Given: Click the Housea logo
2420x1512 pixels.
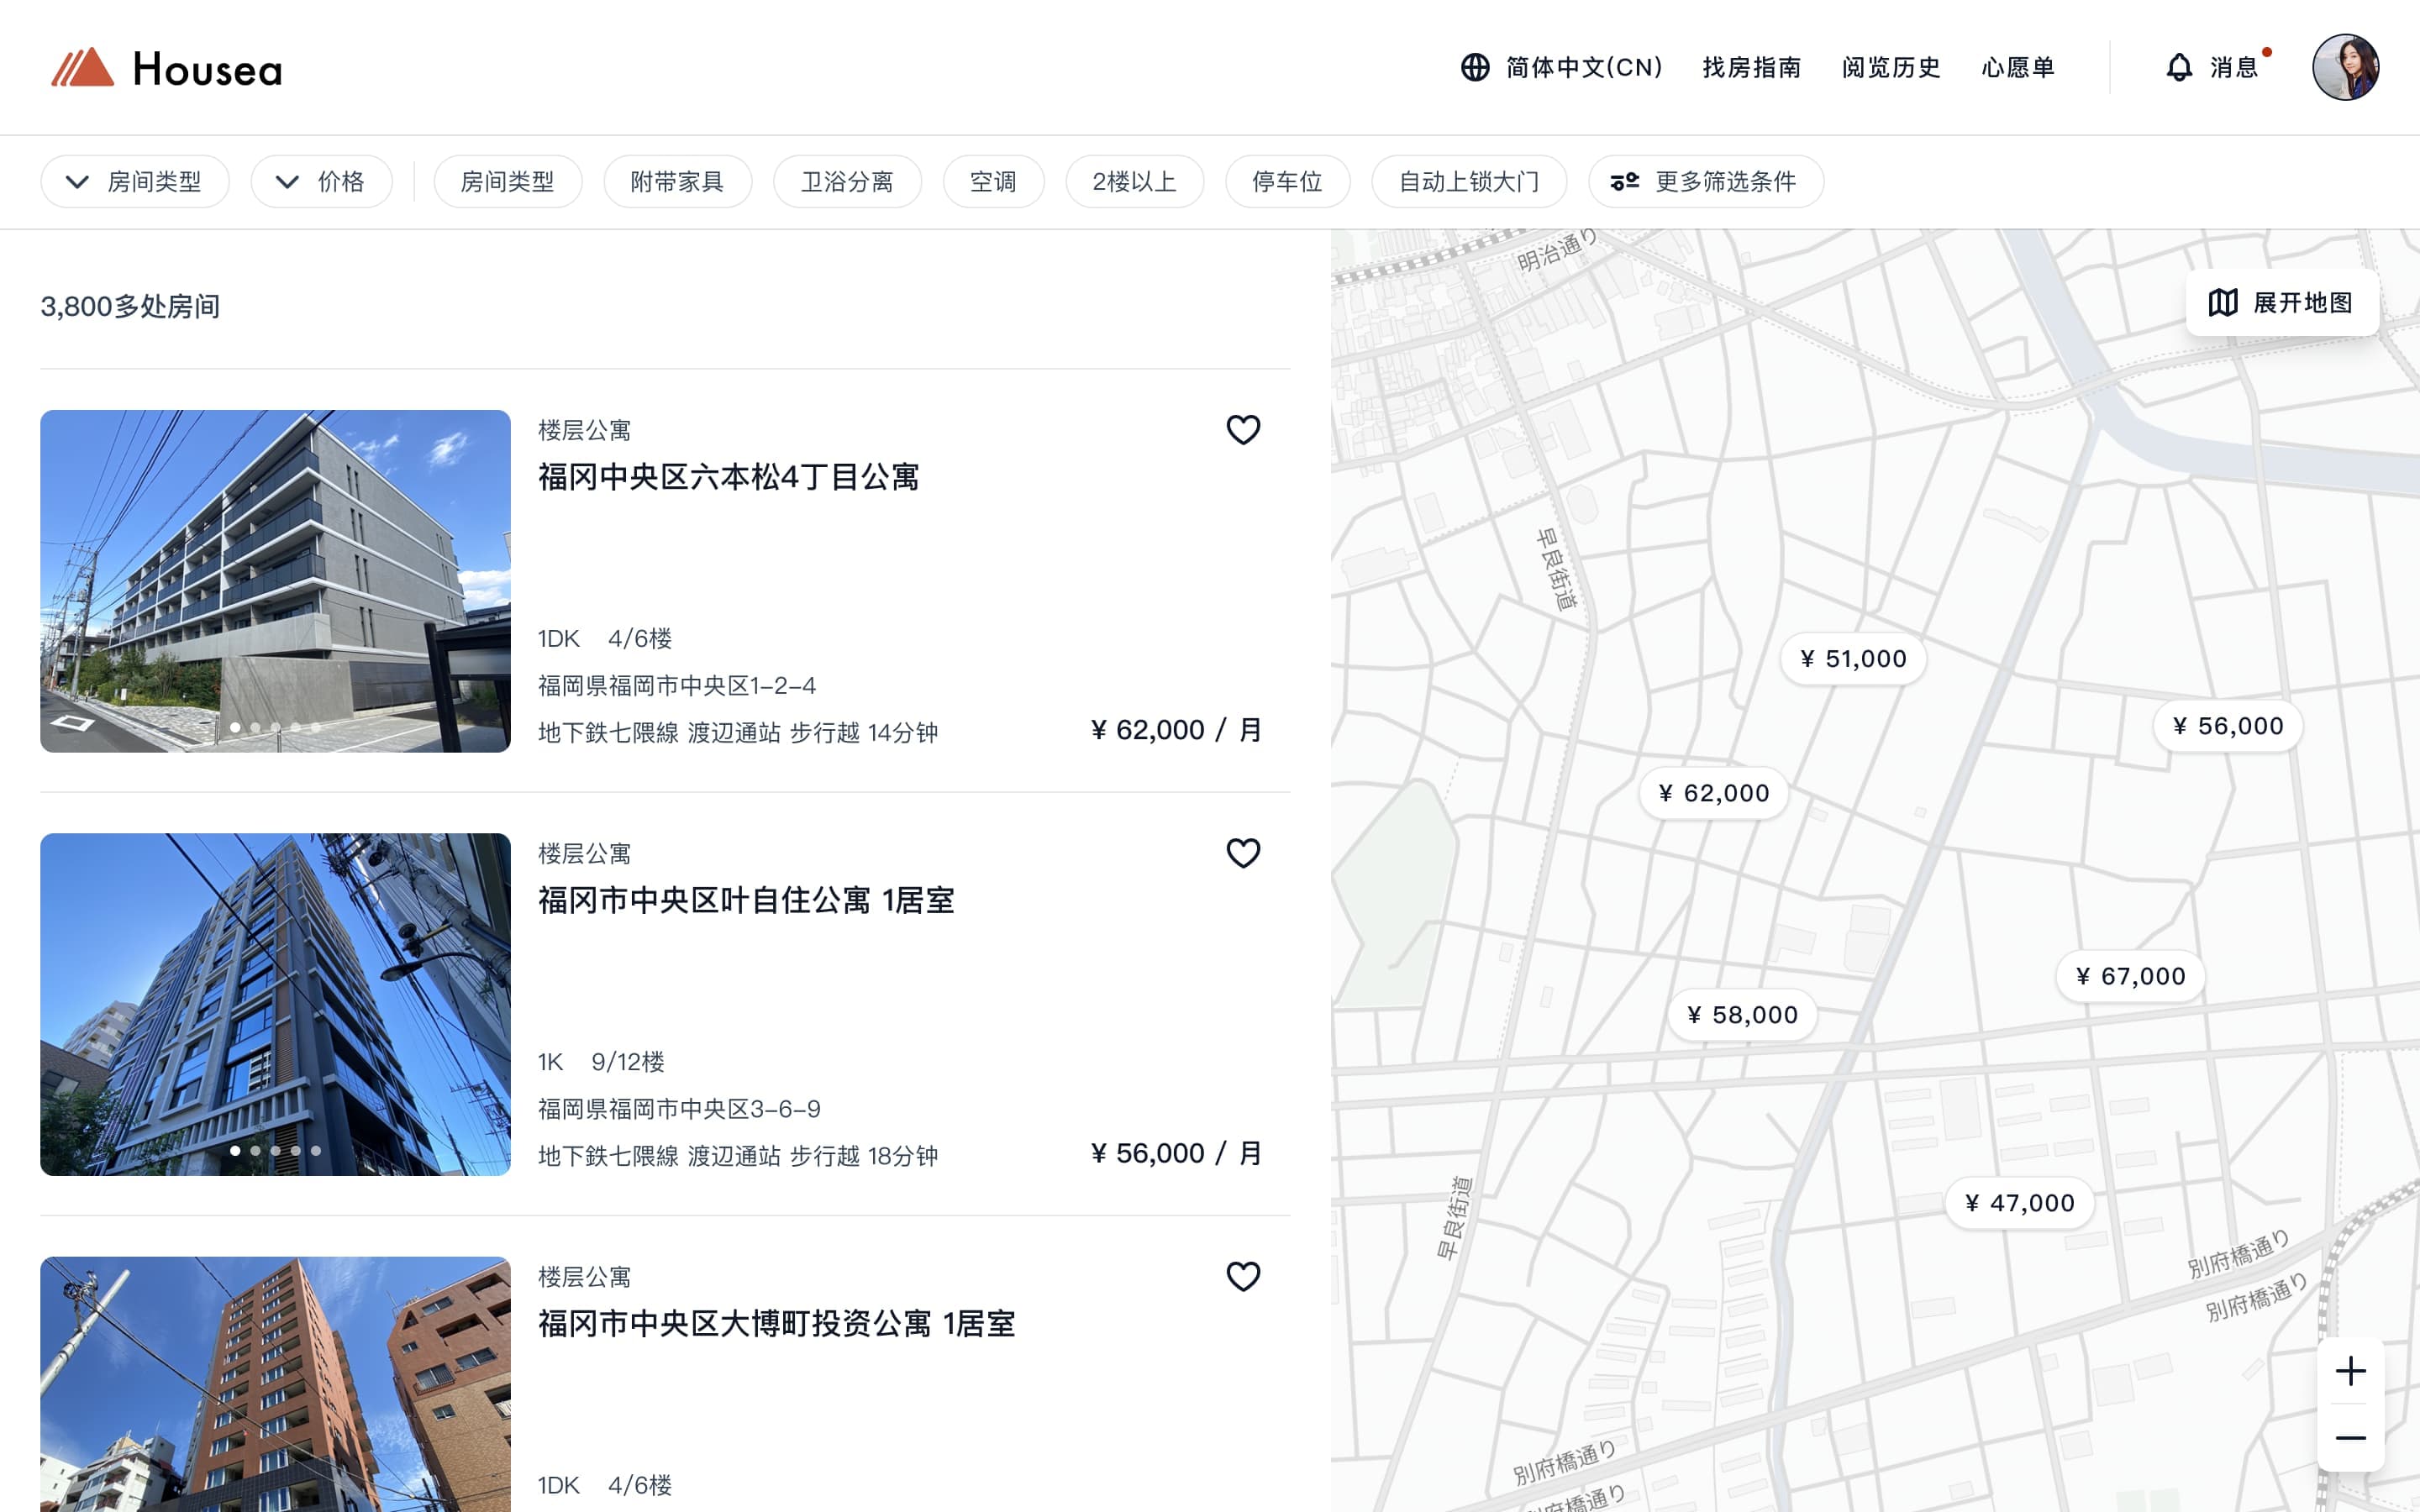Looking at the screenshot, I should point(167,68).
